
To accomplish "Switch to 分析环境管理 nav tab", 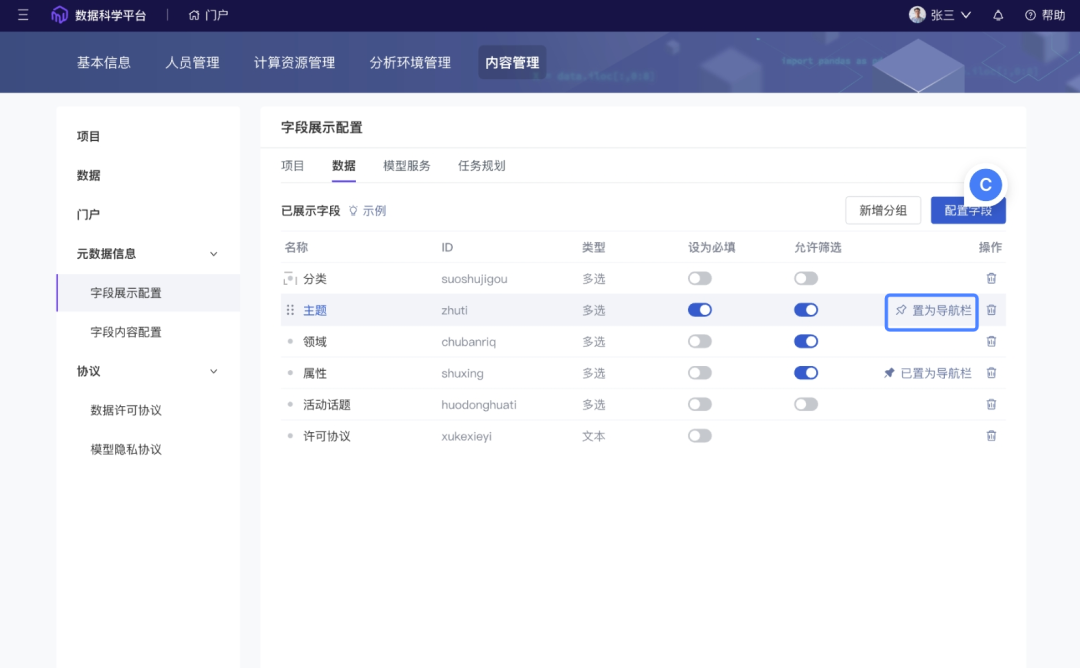I will point(410,63).
